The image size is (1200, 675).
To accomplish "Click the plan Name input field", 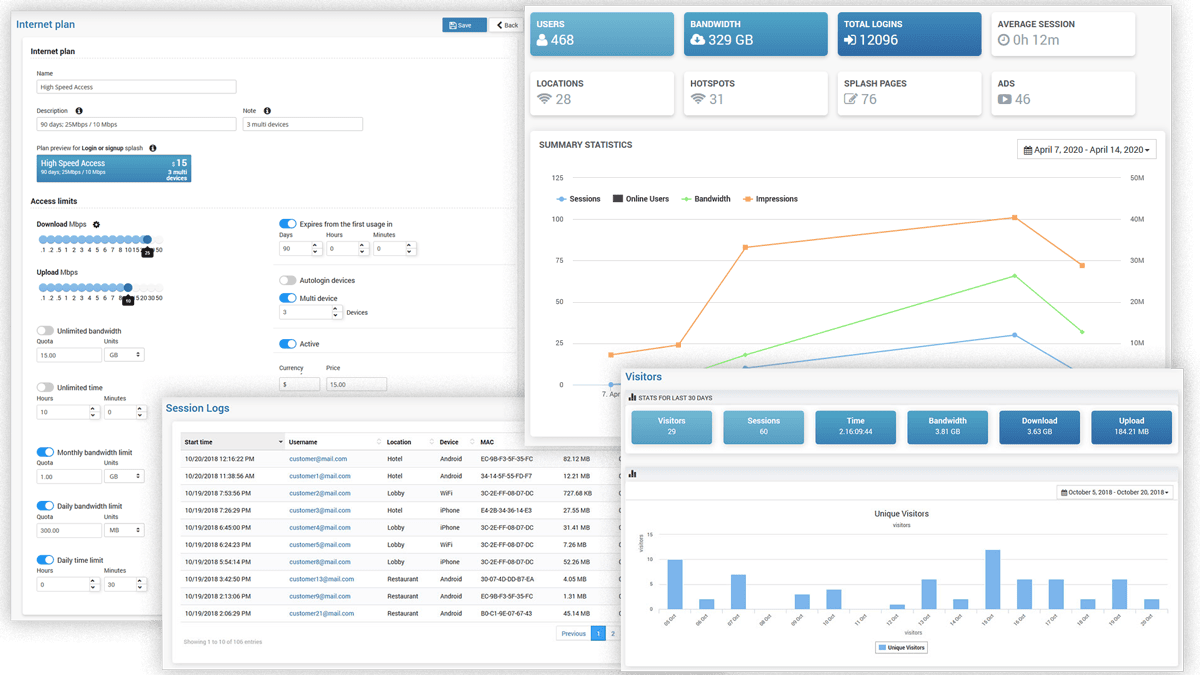I will [x=136, y=87].
